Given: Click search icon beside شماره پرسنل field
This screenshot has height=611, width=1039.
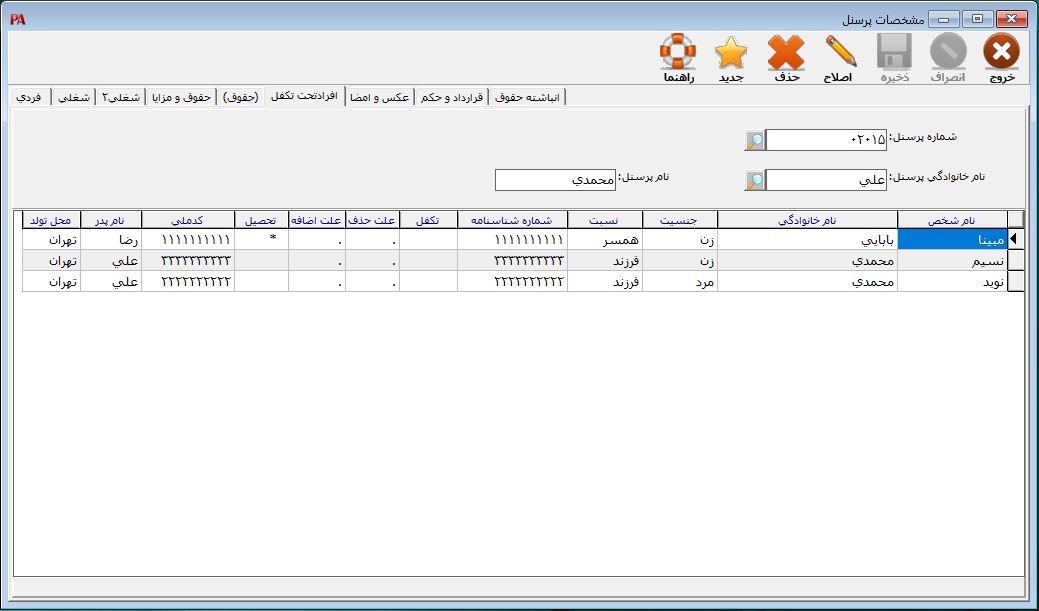Looking at the screenshot, I should tap(755, 141).
